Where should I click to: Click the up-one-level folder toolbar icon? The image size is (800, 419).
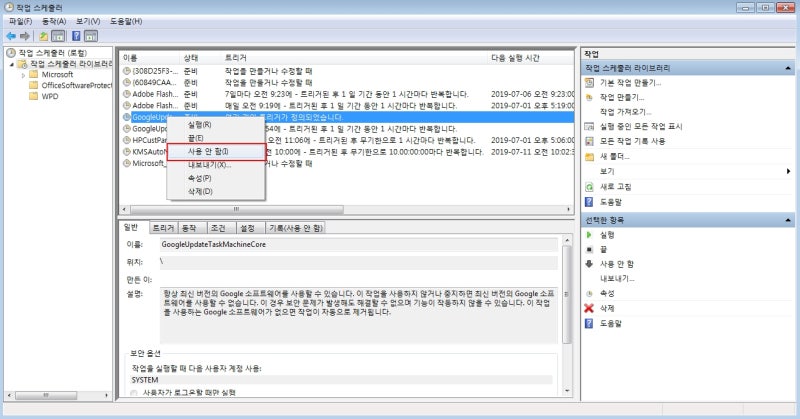click(x=44, y=36)
